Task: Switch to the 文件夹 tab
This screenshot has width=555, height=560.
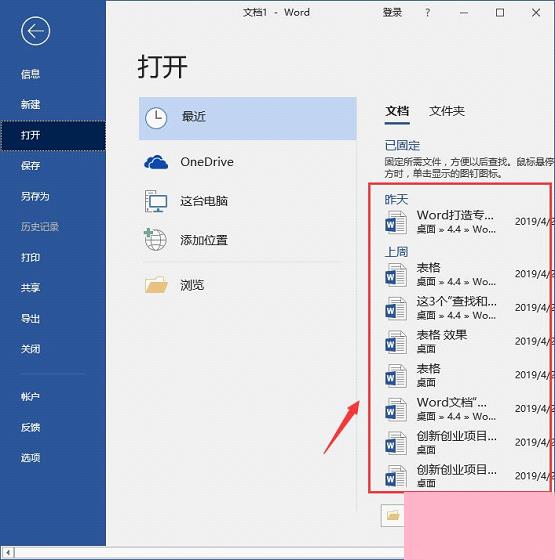Action: point(447,111)
